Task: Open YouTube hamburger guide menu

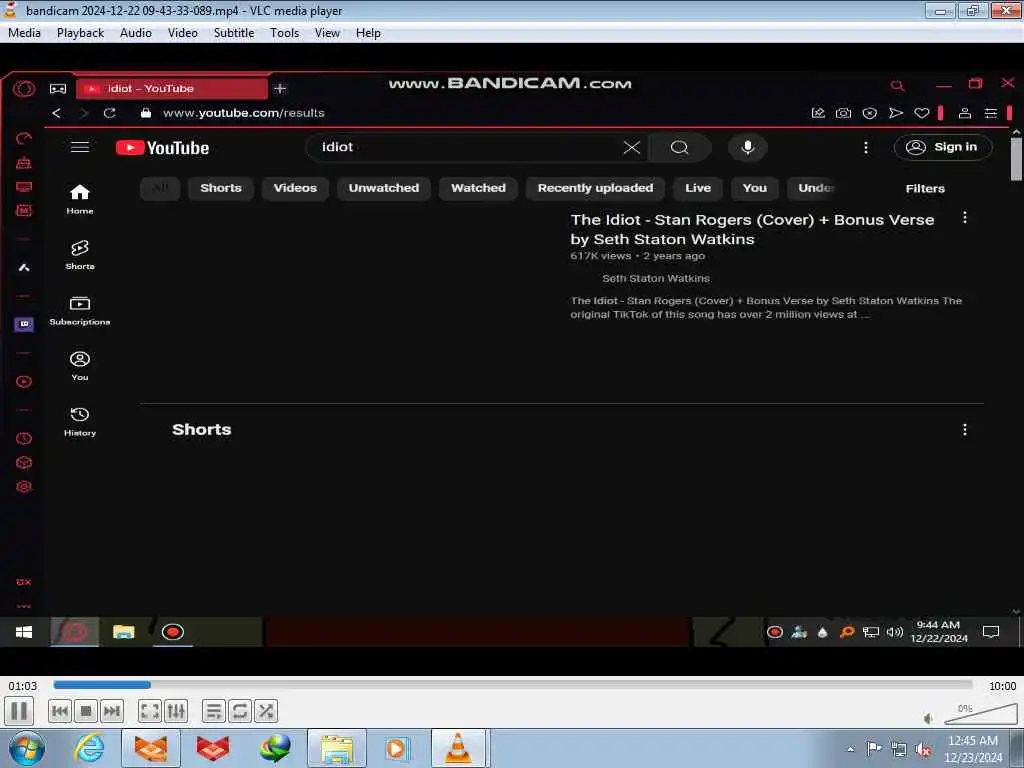Action: [80, 147]
